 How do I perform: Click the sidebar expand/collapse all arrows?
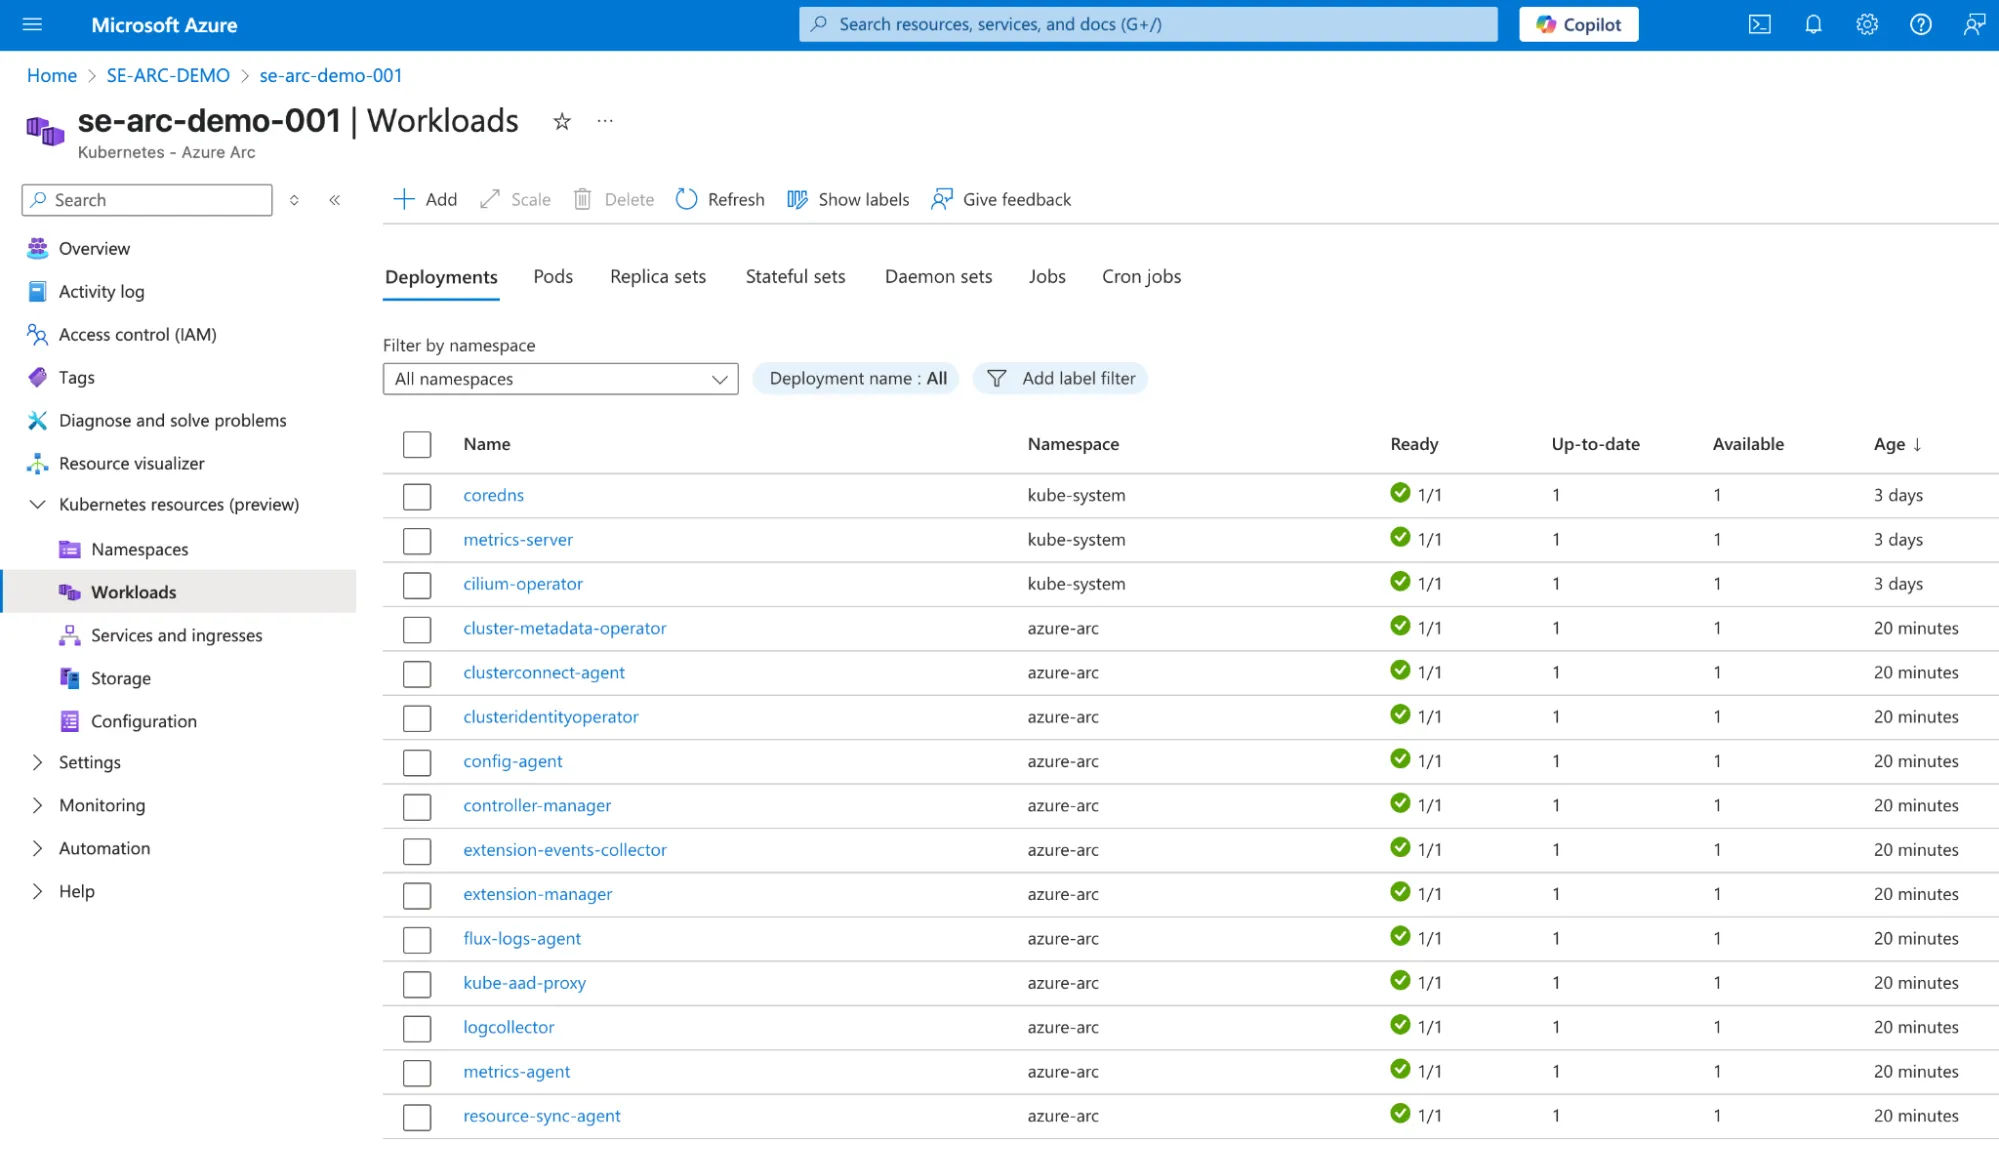point(294,200)
